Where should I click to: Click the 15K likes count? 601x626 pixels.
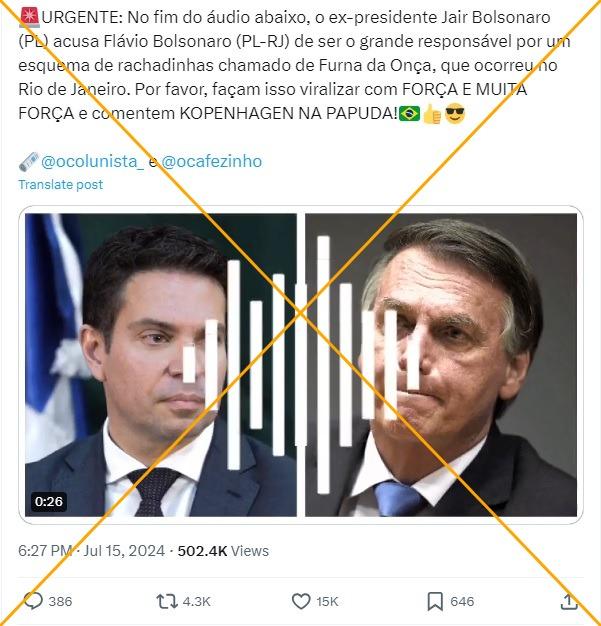click(x=327, y=601)
